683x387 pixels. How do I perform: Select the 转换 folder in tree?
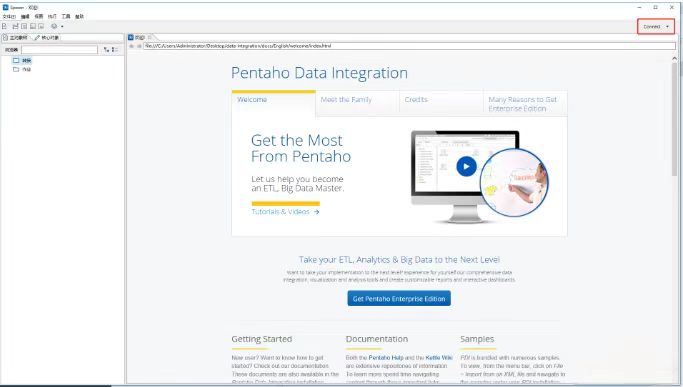pos(22,61)
